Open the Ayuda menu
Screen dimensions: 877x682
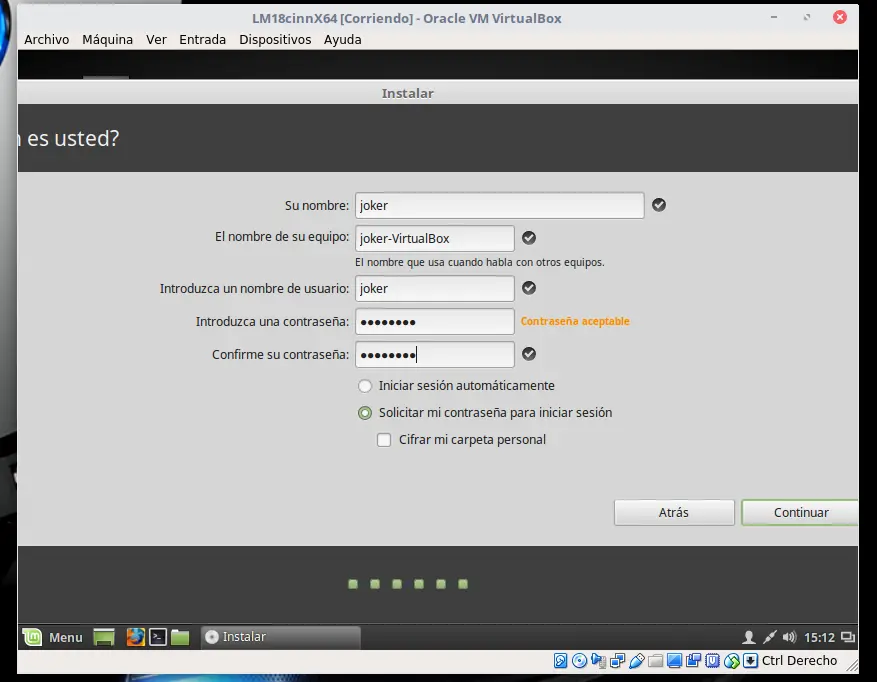coord(342,40)
